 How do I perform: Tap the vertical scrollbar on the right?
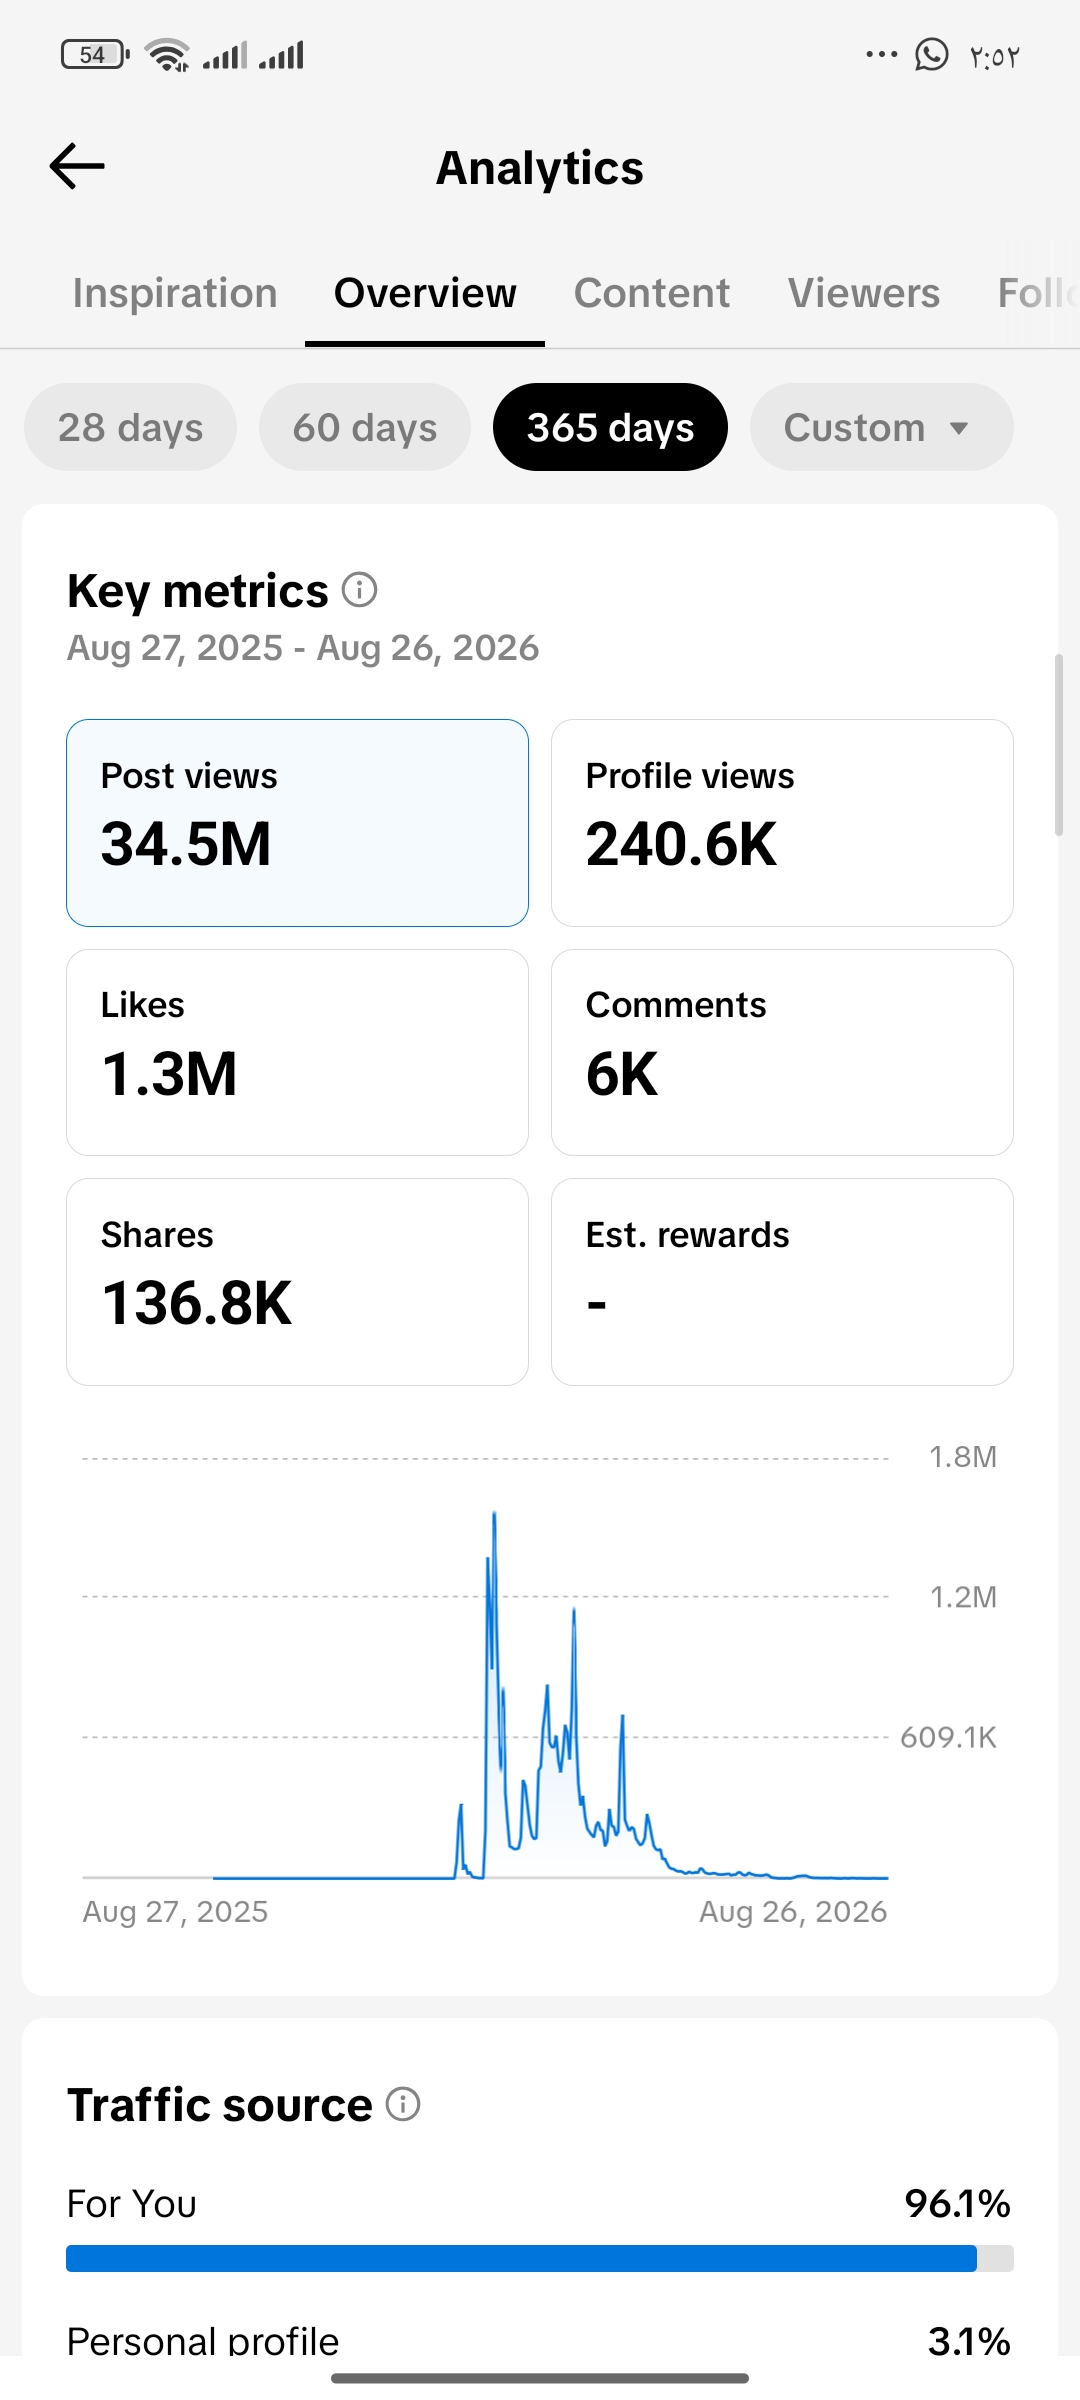[1059, 745]
